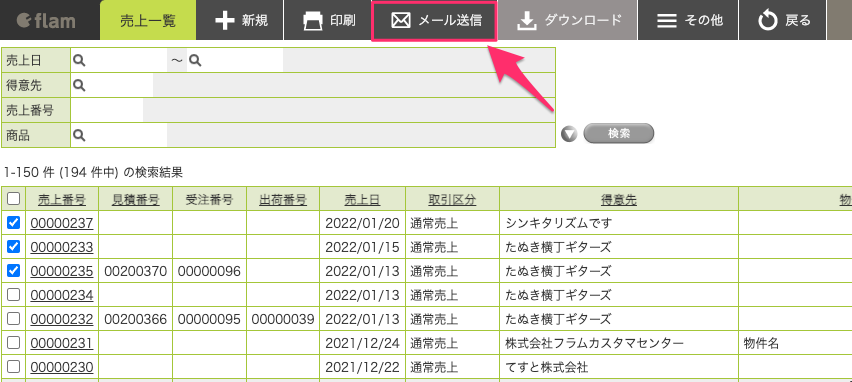852x382 pixels.
Task: Sort by the 得意先 column header
Action: pyautogui.click(x=618, y=200)
